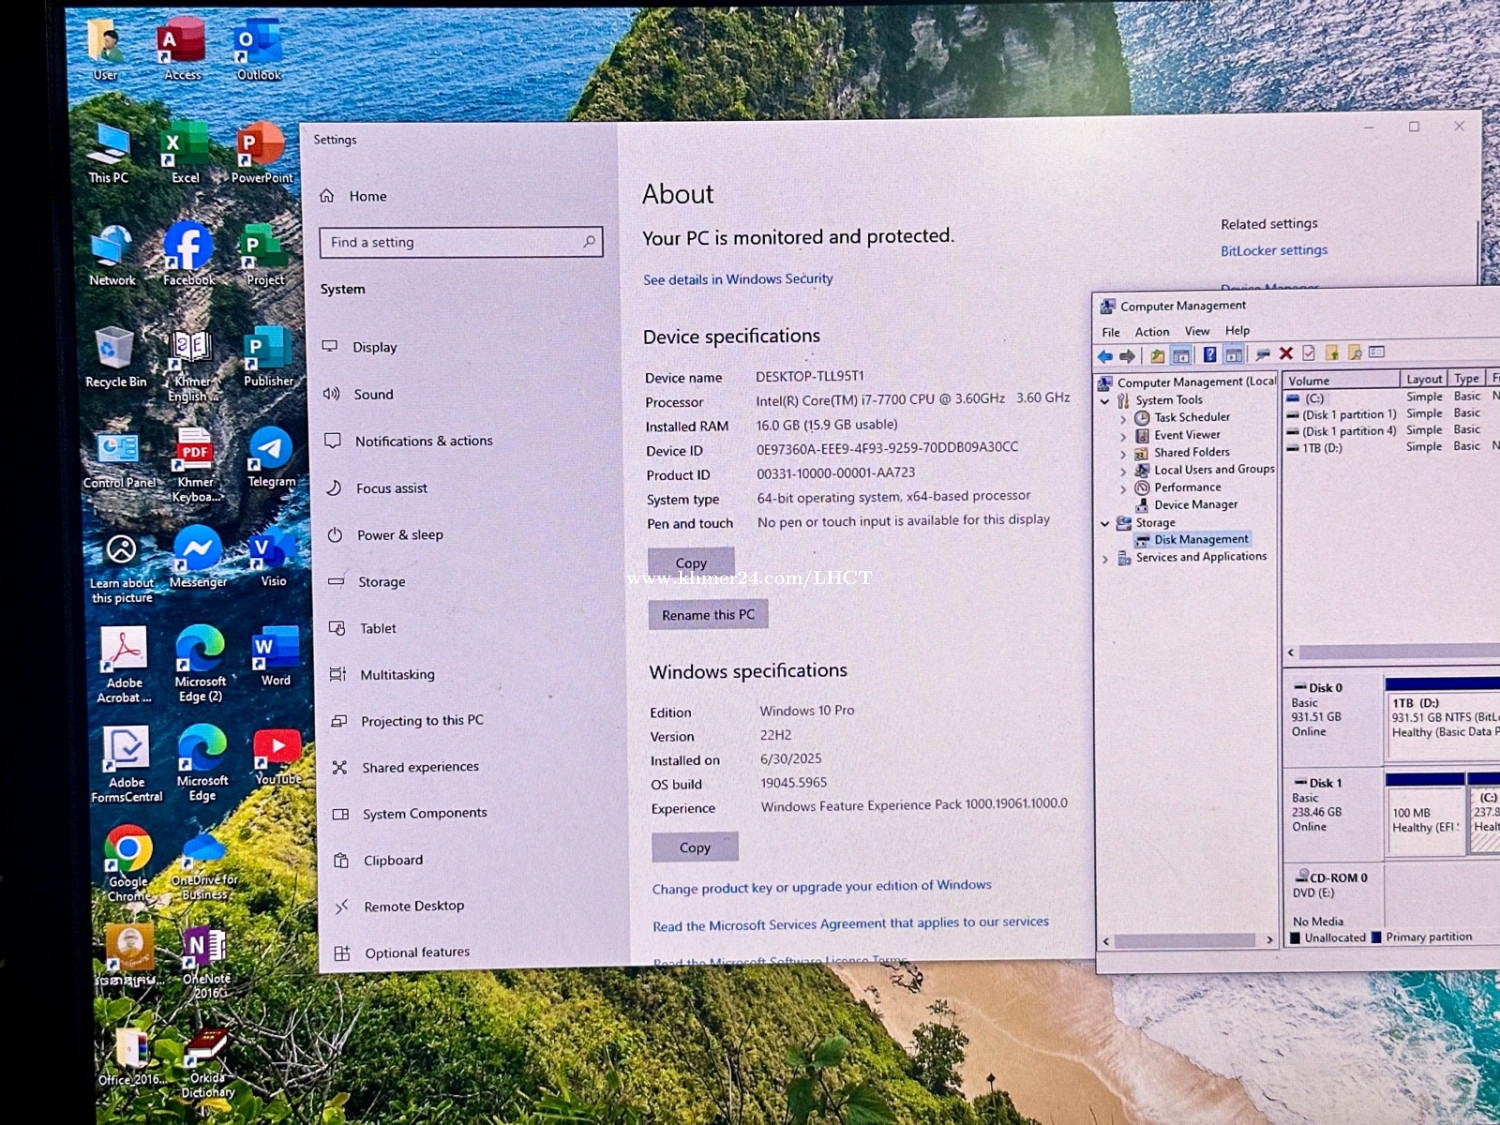The width and height of the screenshot is (1500, 1125).
Task: Expand the Local Users and Groups node
Action: pyautogui.click(x=1123, y=471)
